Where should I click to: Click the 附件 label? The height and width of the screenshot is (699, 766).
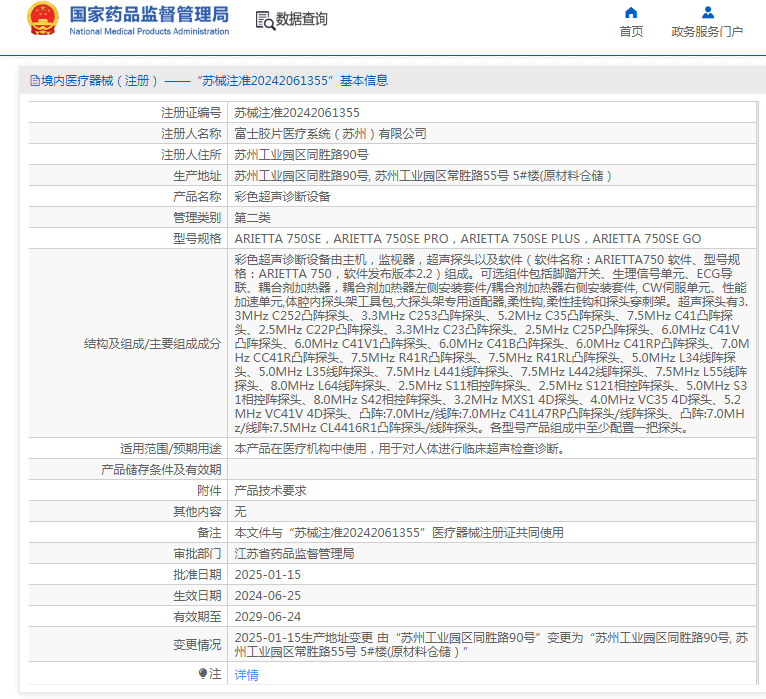209,491
